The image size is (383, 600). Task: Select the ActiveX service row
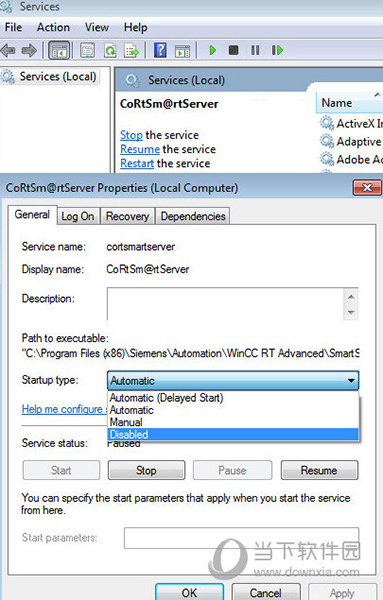click(x=351, y=123)
